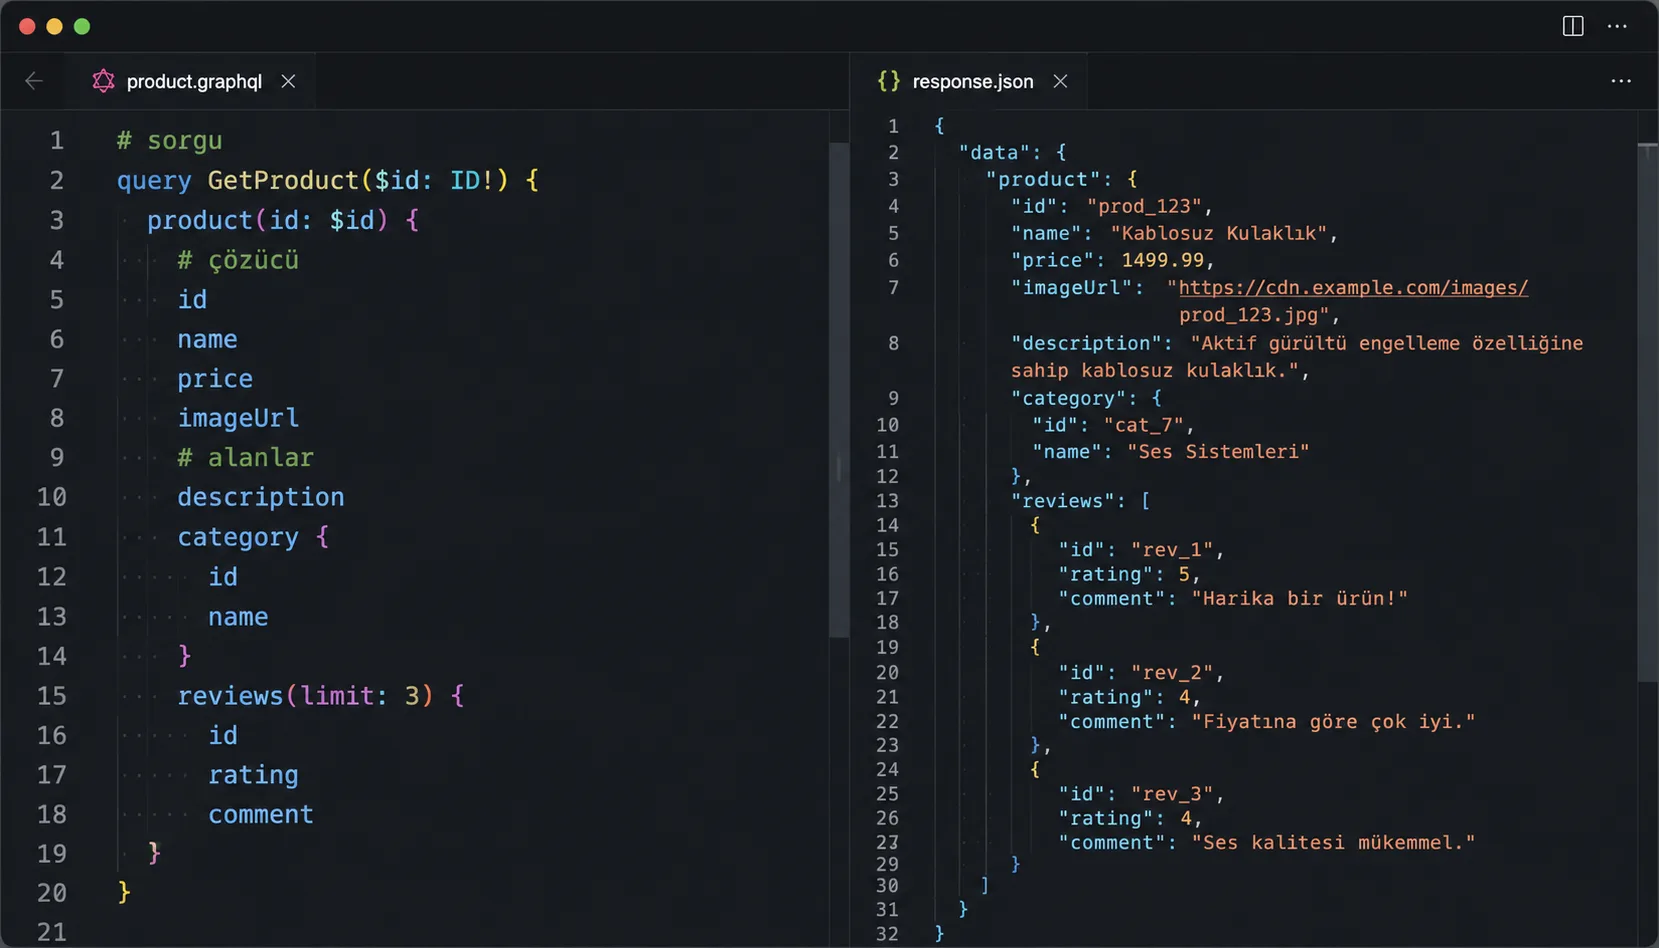Click the 'comment' field in the query
Viewport: 1659px width, 948px height.
tap(261, 815)
